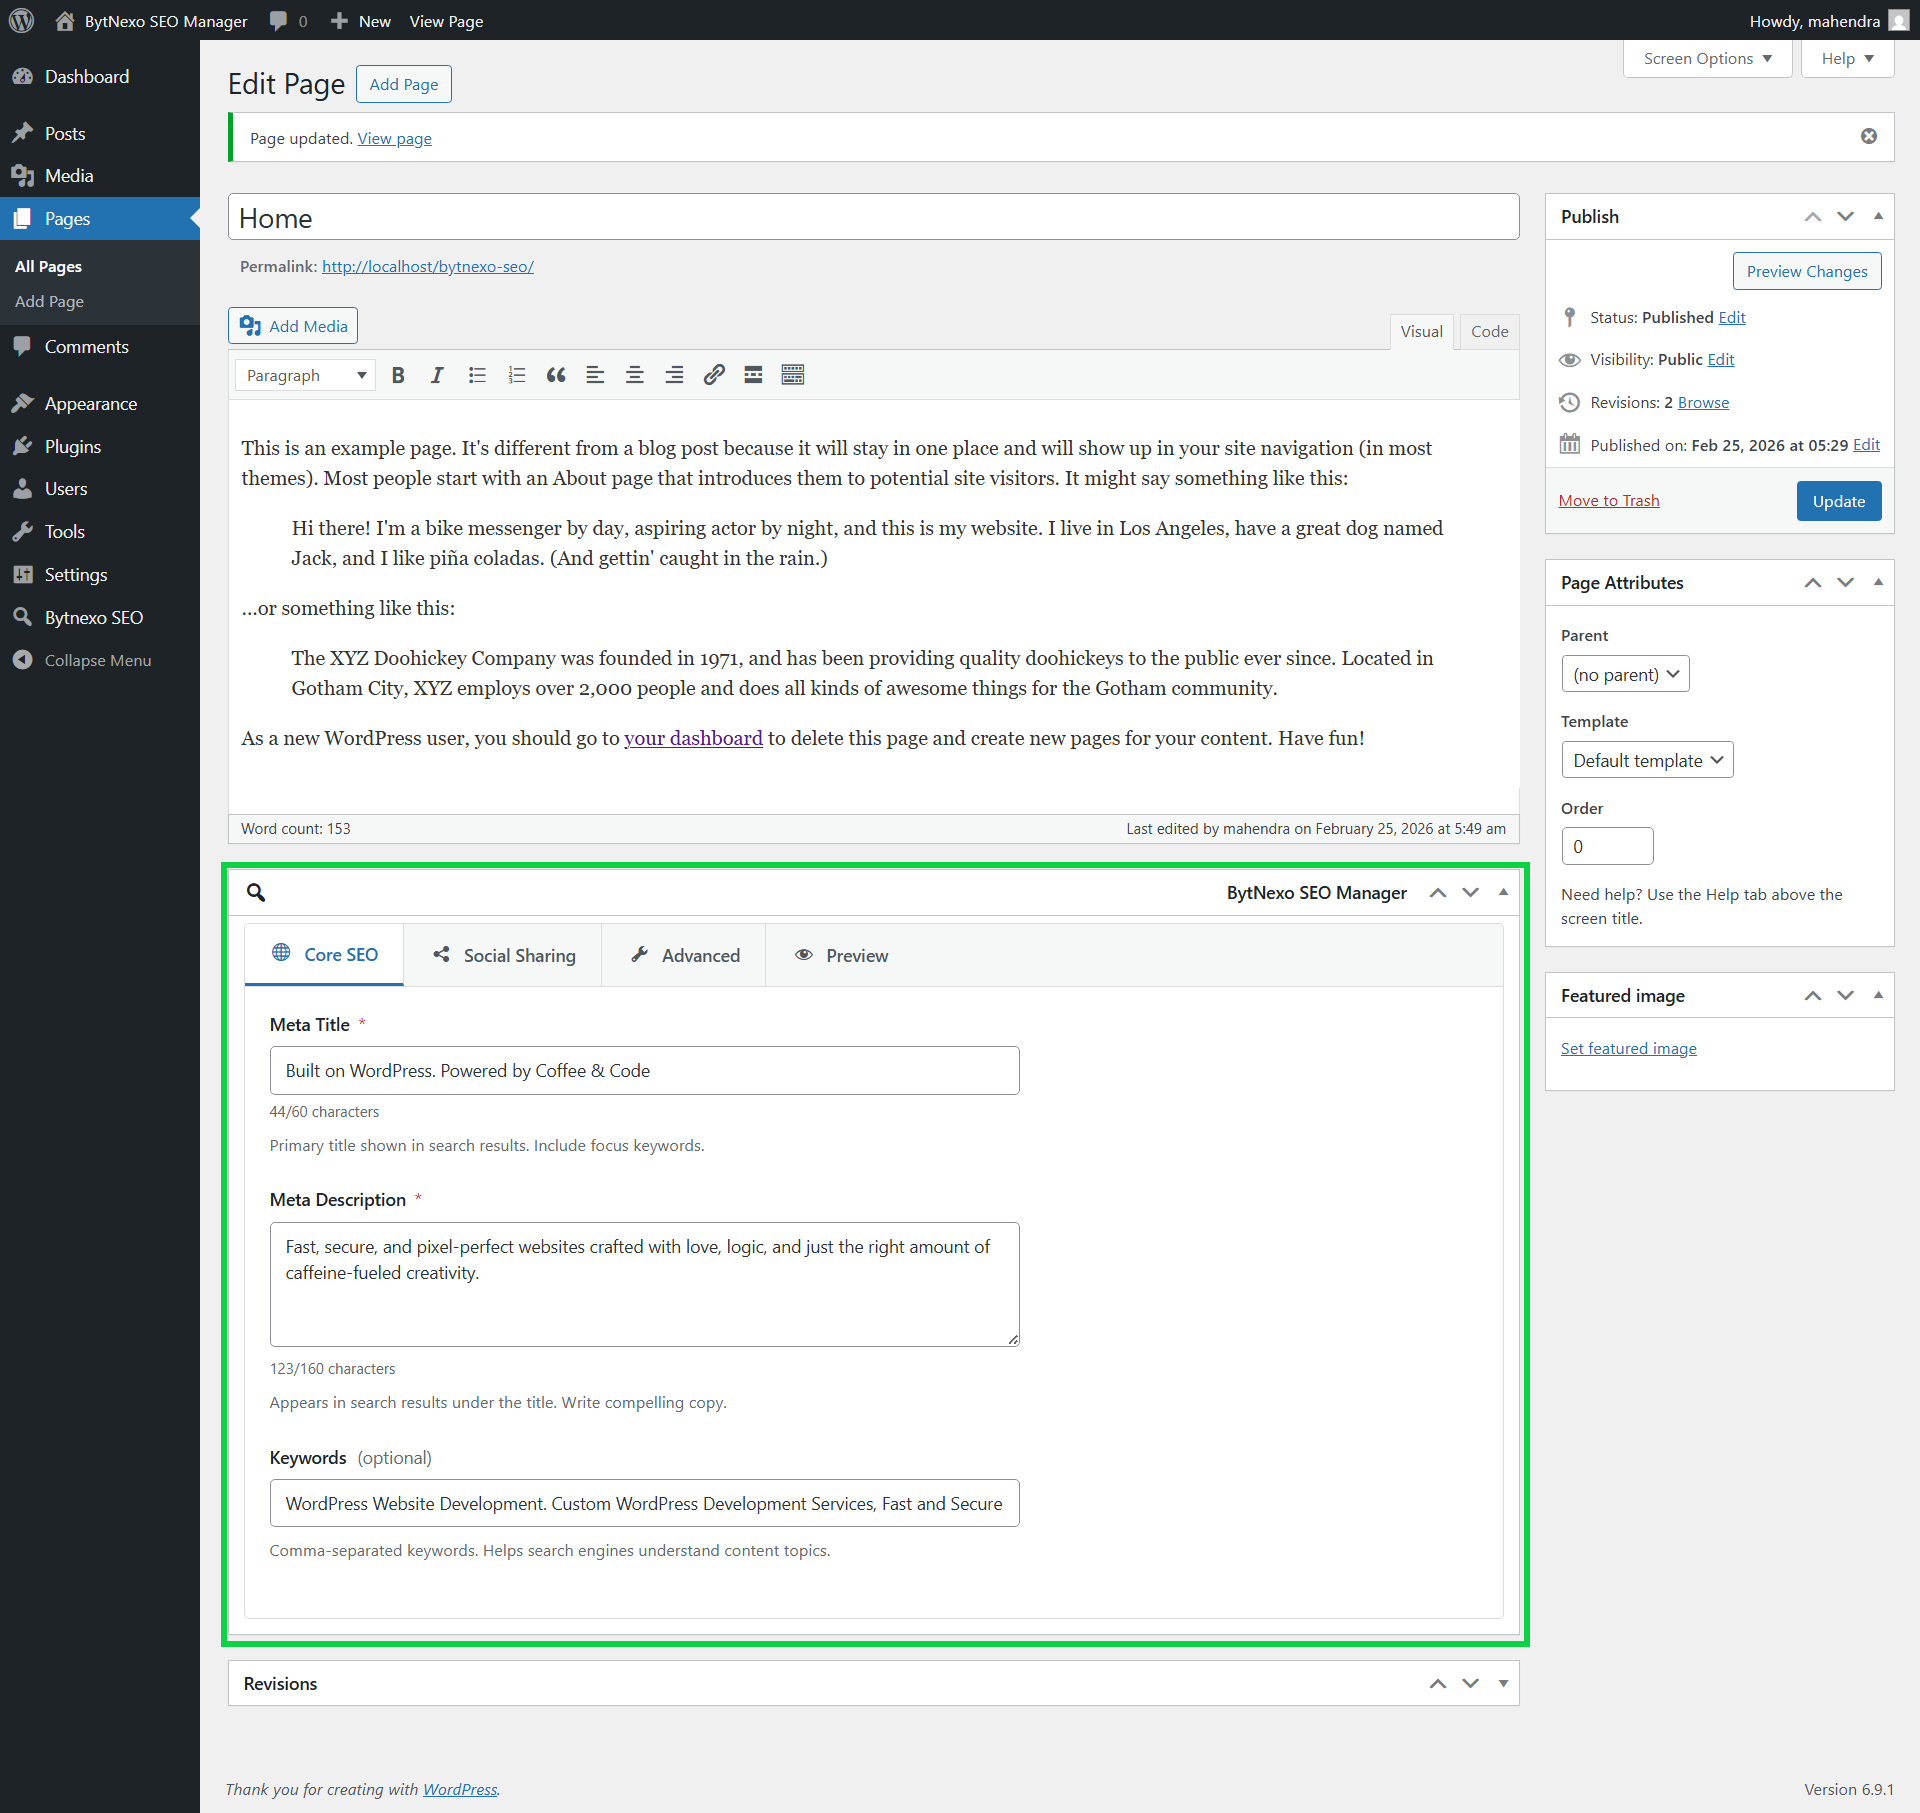Collapse the Publish panel
The height and width of the screenshot is (1813, 1920).
click(x=1878, y=216)
